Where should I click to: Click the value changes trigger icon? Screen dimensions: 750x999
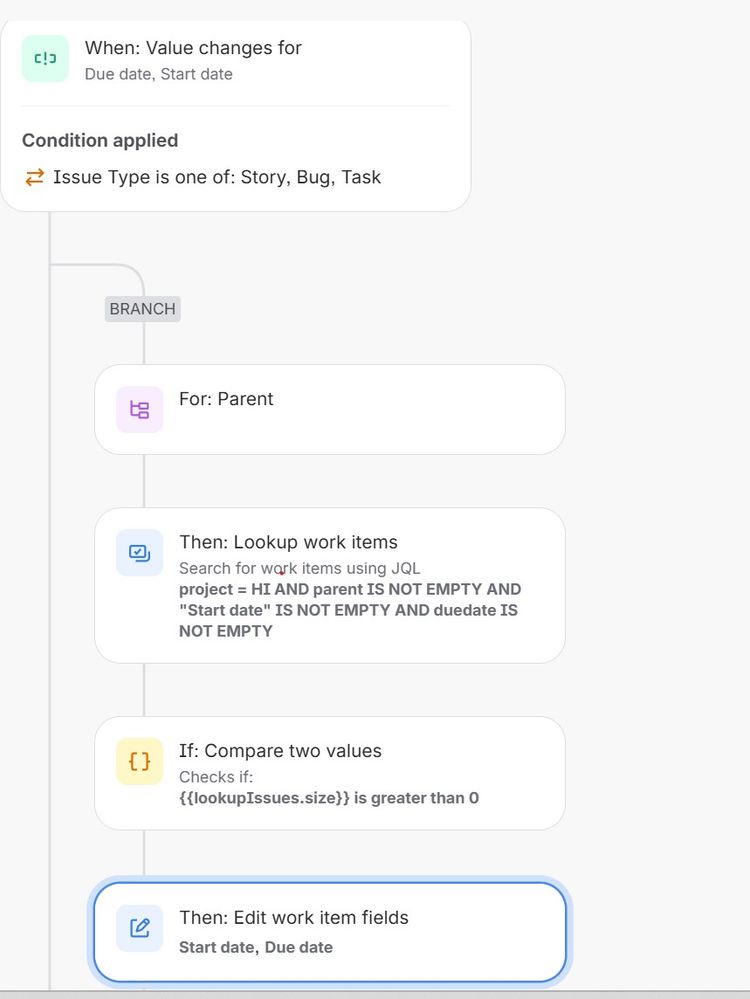(x=44, y=59)
